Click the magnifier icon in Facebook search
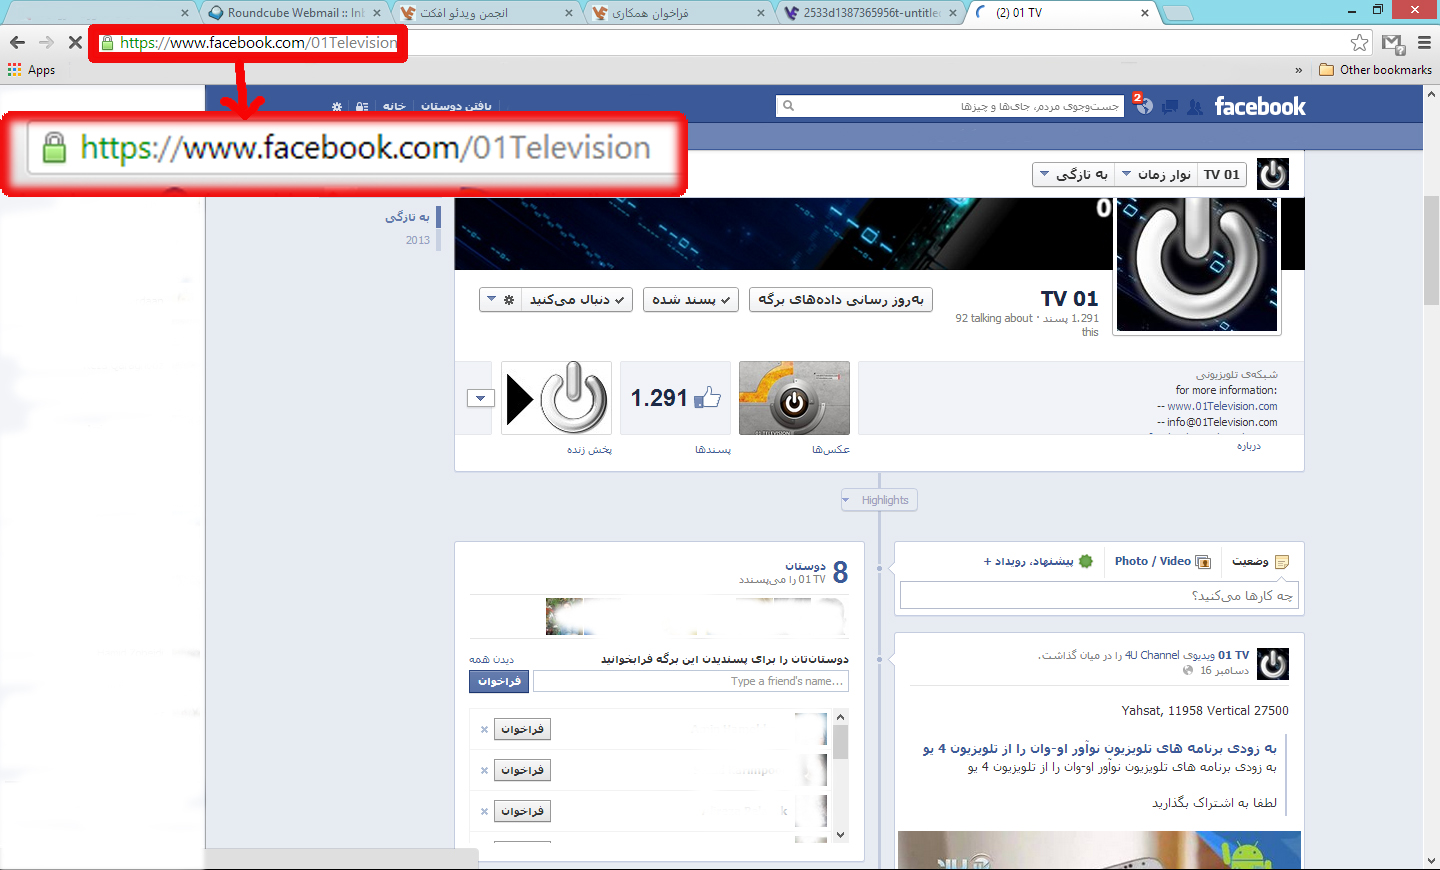The height and width of the screenshot is (870, 1440). (x=788, y=105)
